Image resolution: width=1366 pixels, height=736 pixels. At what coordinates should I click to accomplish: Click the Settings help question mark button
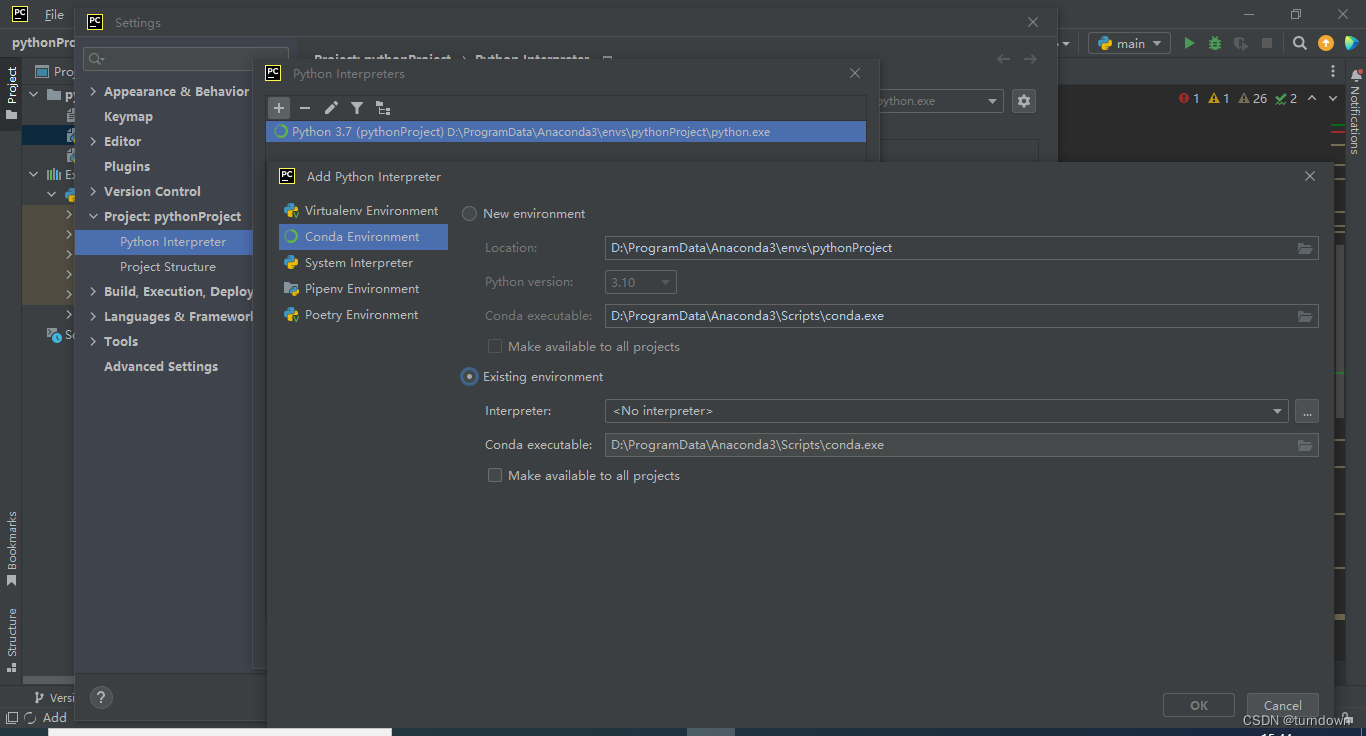point(101,698)
